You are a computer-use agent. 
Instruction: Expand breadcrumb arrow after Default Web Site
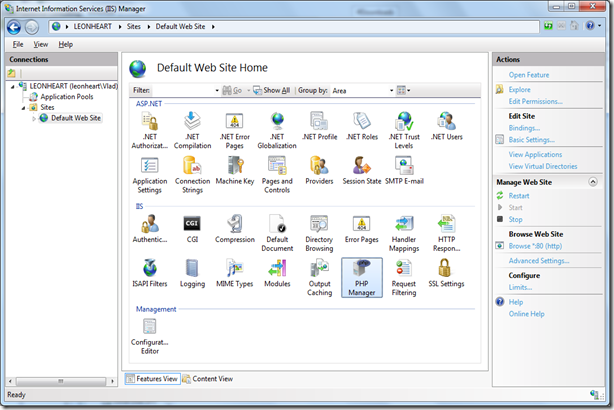(213, 27)
